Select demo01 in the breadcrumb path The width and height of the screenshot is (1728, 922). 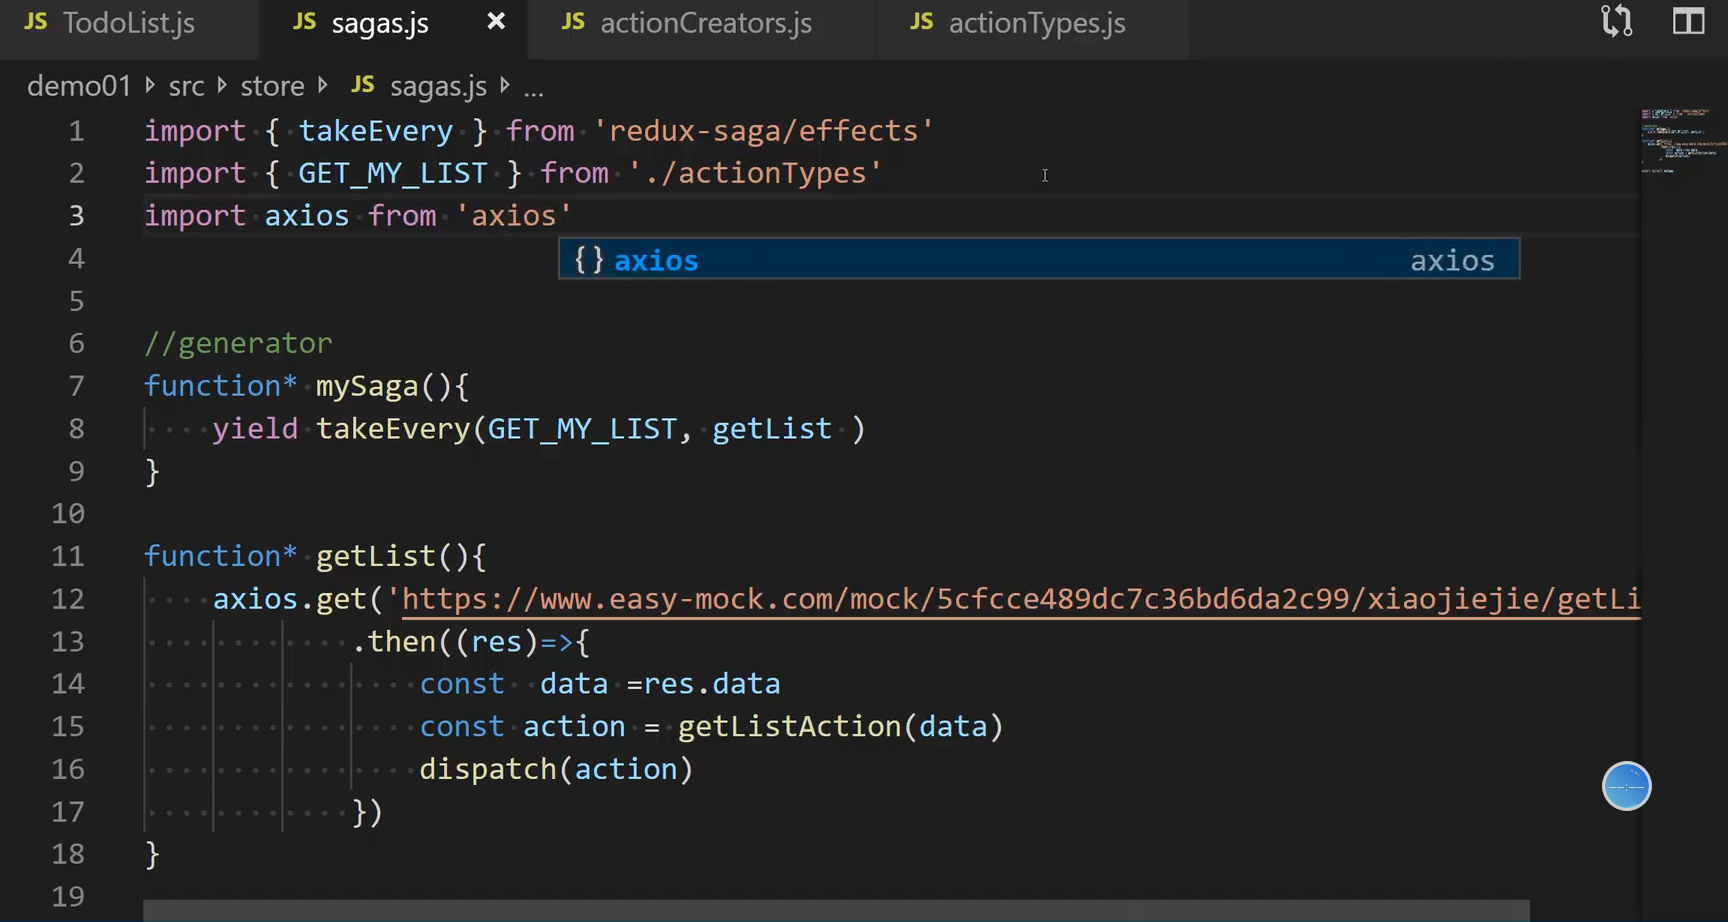(x=79, y=86)
